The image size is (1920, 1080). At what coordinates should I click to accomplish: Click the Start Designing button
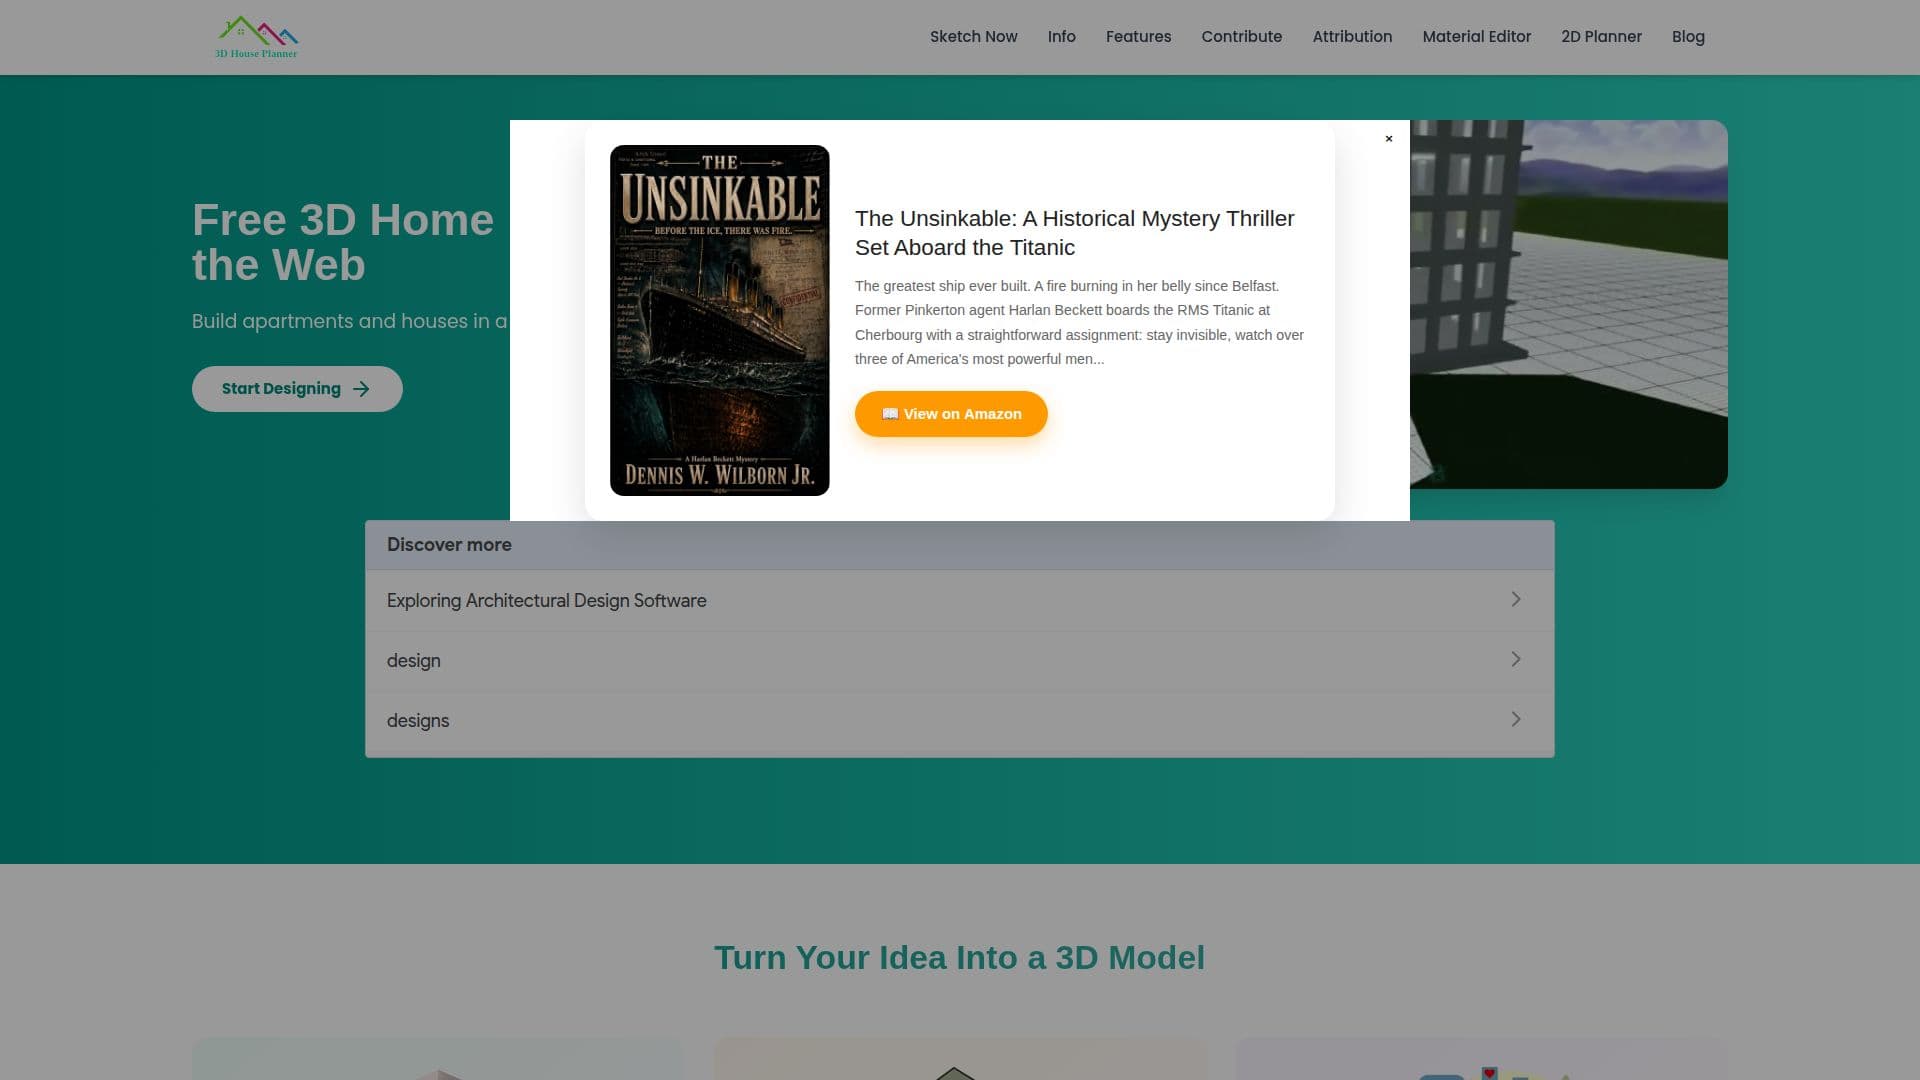[297, 389]
